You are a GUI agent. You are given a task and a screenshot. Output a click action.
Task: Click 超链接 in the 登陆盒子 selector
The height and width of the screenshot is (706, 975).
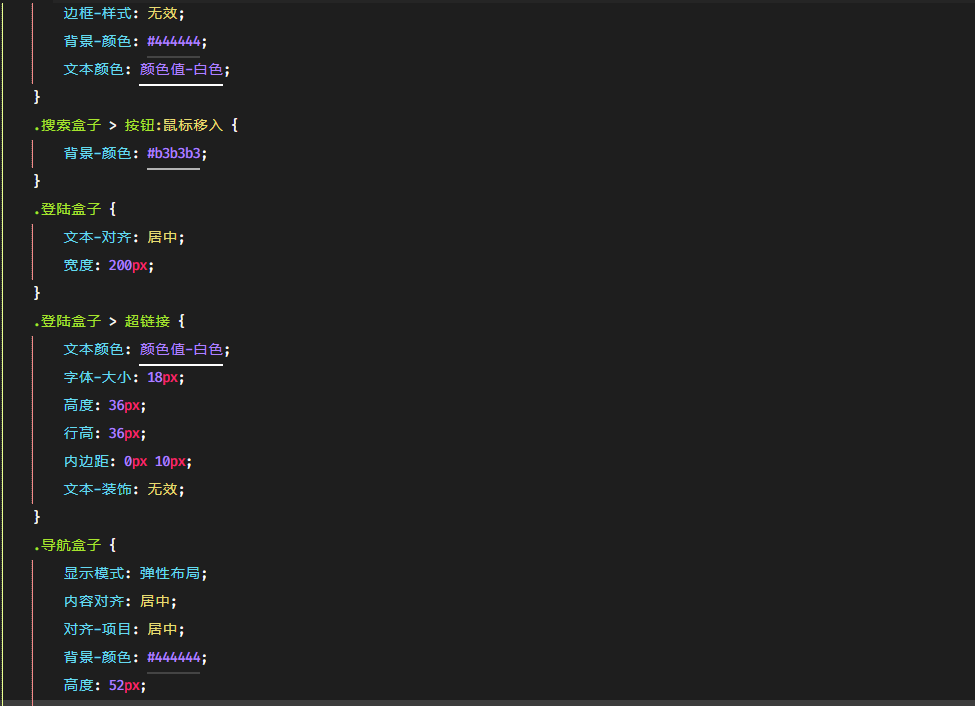(x=147, y=321)
